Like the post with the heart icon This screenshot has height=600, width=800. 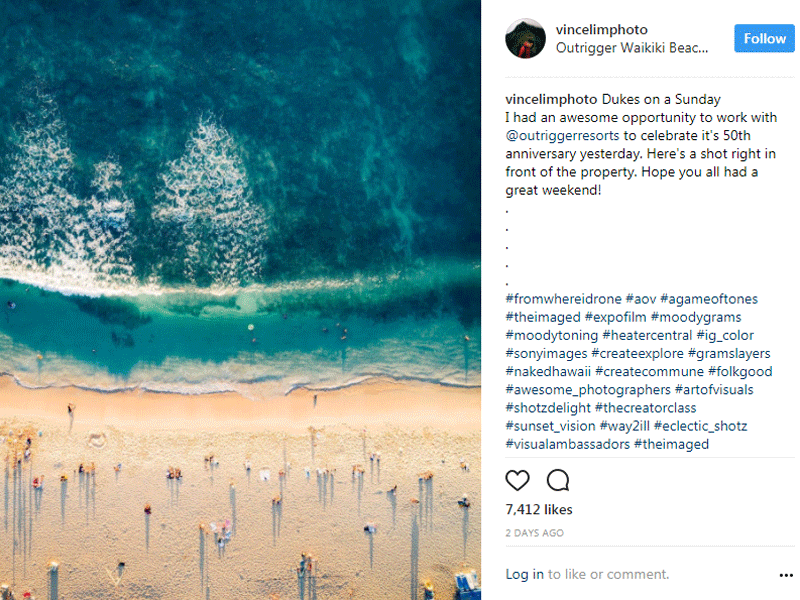coord(517,480)
